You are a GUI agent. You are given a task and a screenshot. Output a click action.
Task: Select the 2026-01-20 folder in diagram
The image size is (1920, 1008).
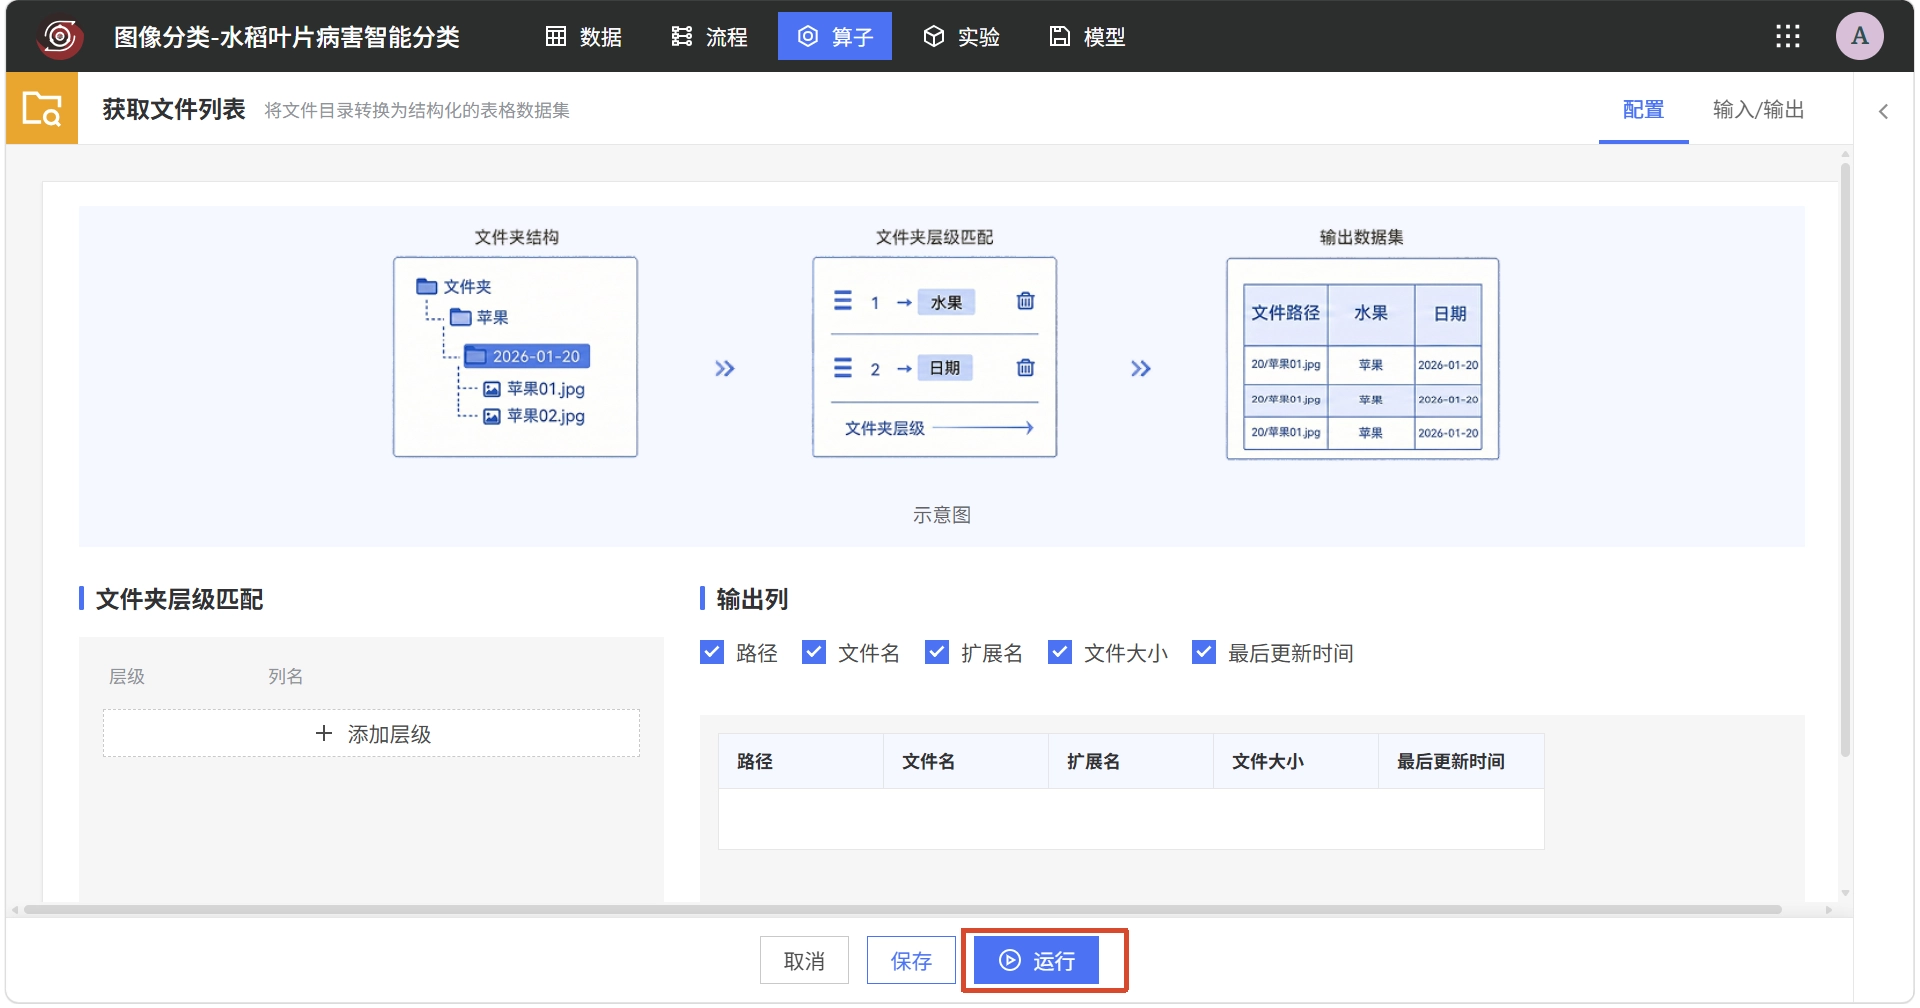(x=526, y=356)
